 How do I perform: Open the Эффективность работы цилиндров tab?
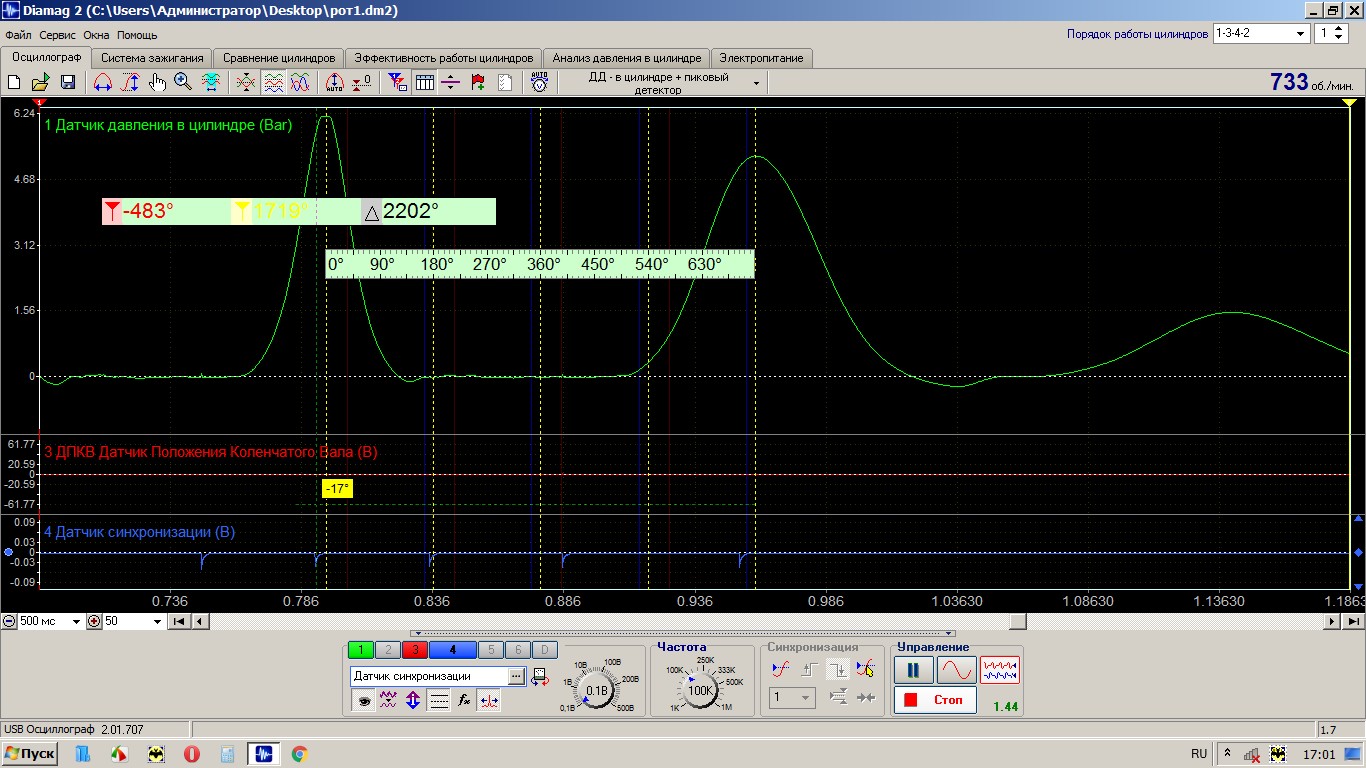(444, 58)
